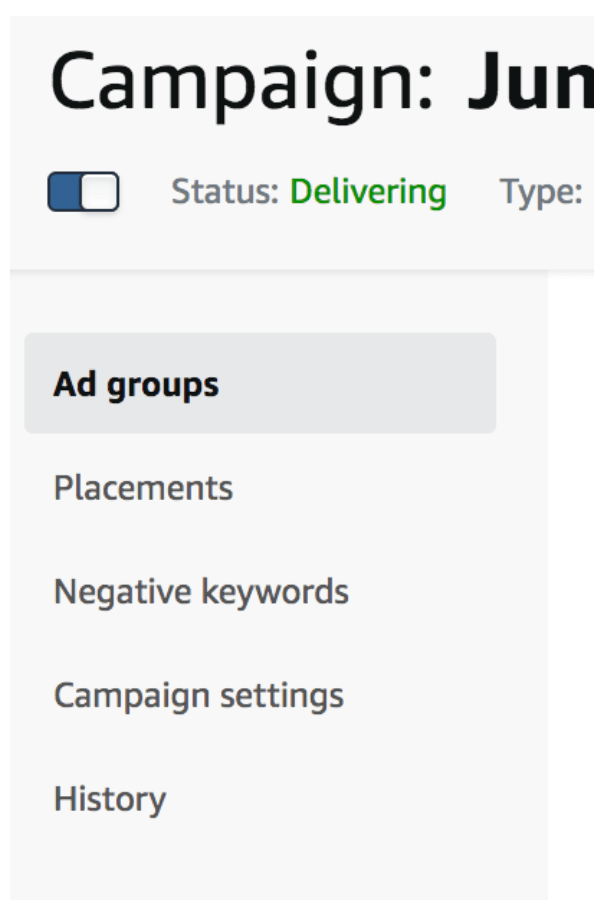Click the word keywords in the sidebar
The image size is (610, 910).
pyautogui.click(x=275, y=592)
